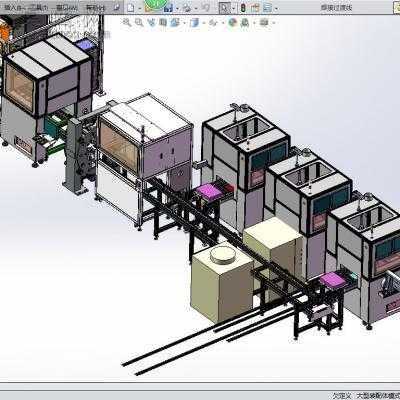This screenshot has width=400, height=400.
Task: Save the assembly with the floppy disk icon
Action: click(x=168, y=8)
